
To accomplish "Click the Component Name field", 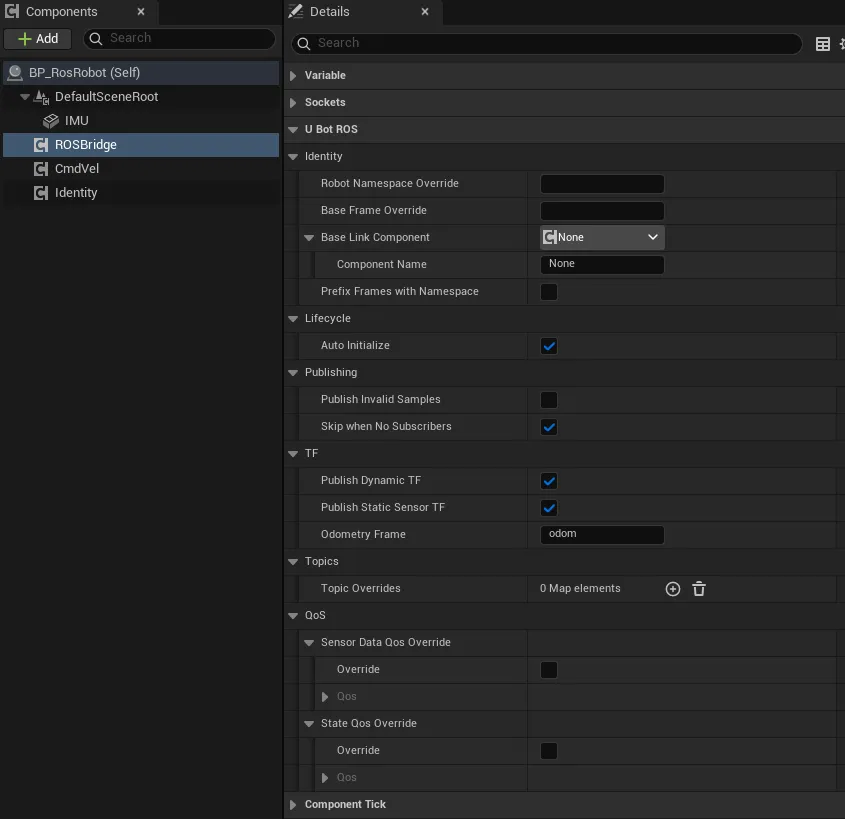I will [602, 265].
